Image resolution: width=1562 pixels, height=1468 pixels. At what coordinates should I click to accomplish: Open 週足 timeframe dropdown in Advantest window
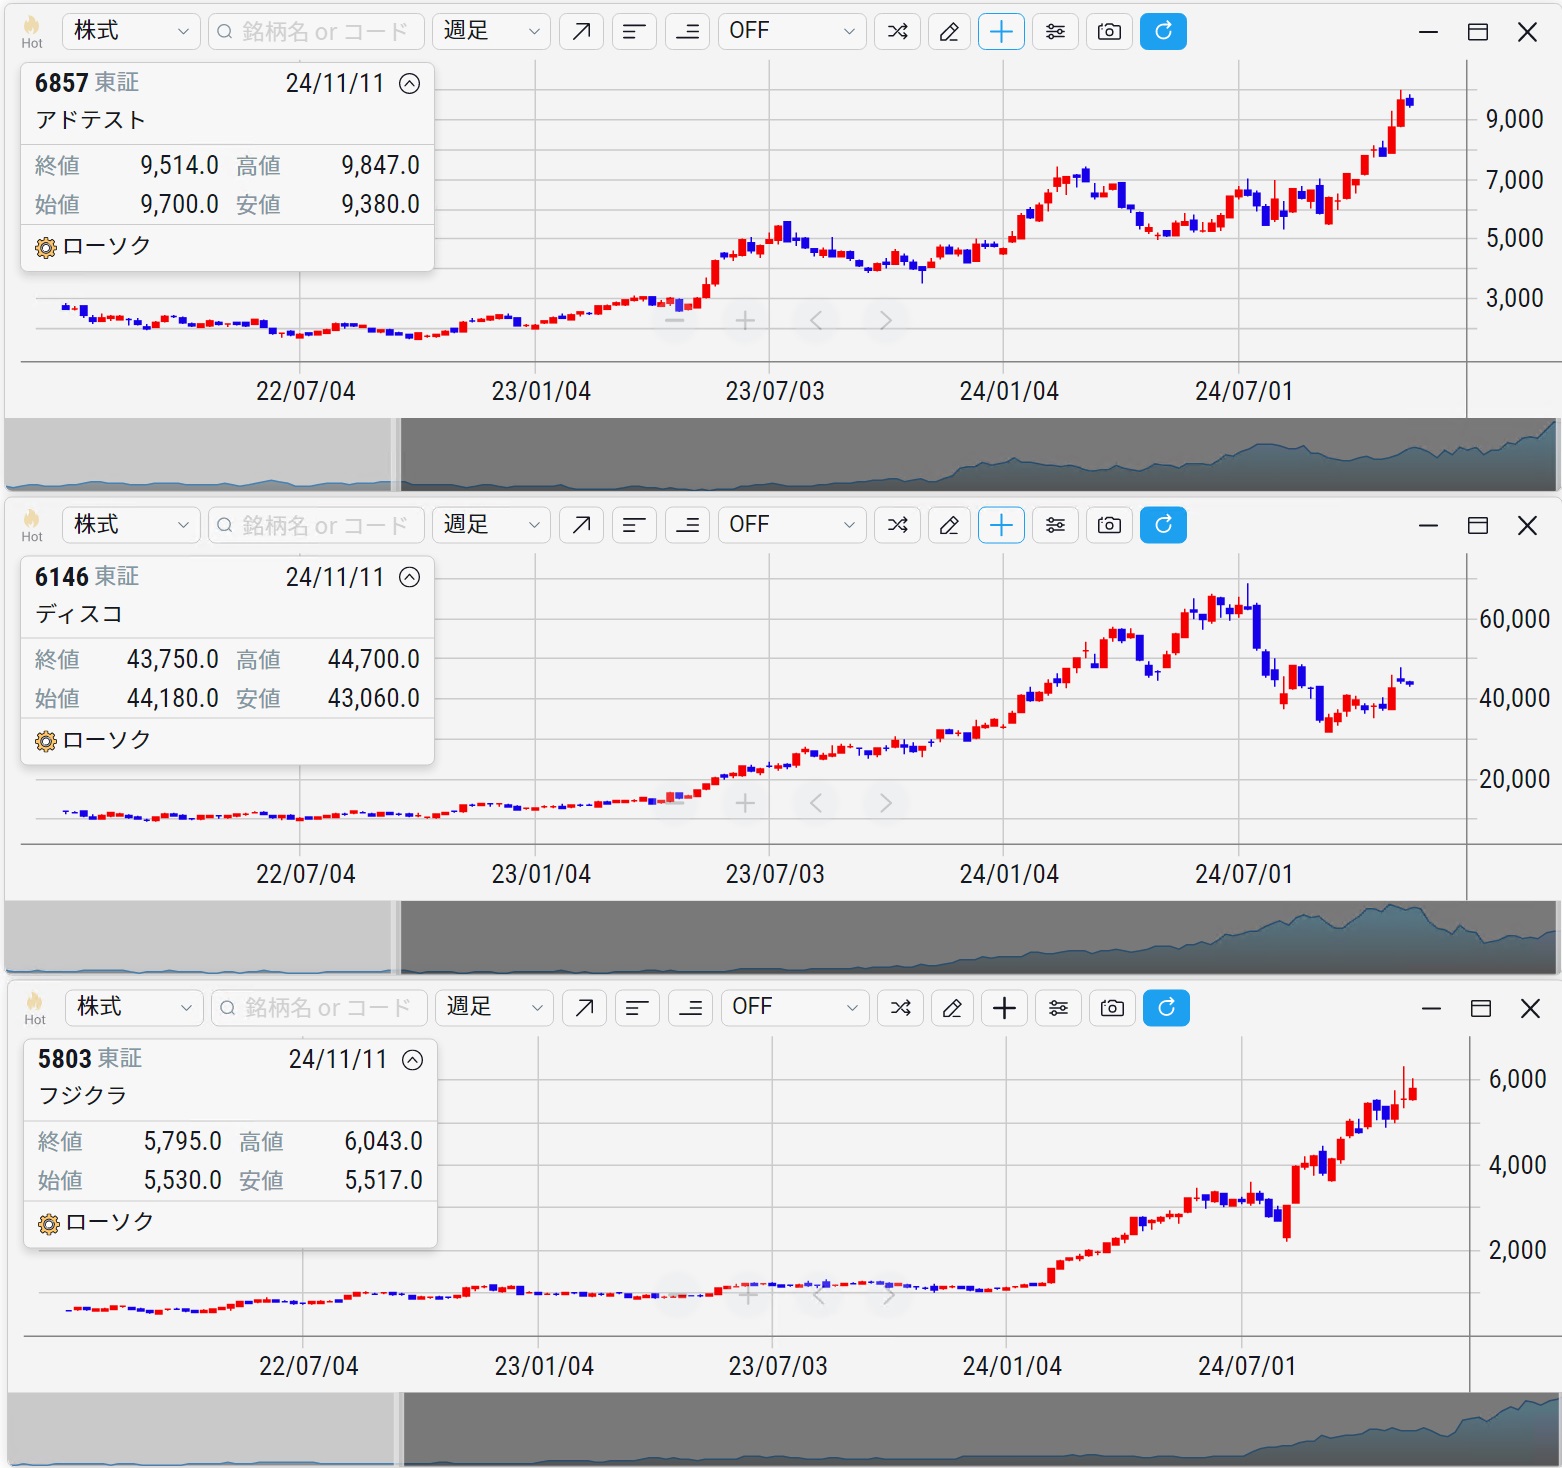click(x=491, y=31)
